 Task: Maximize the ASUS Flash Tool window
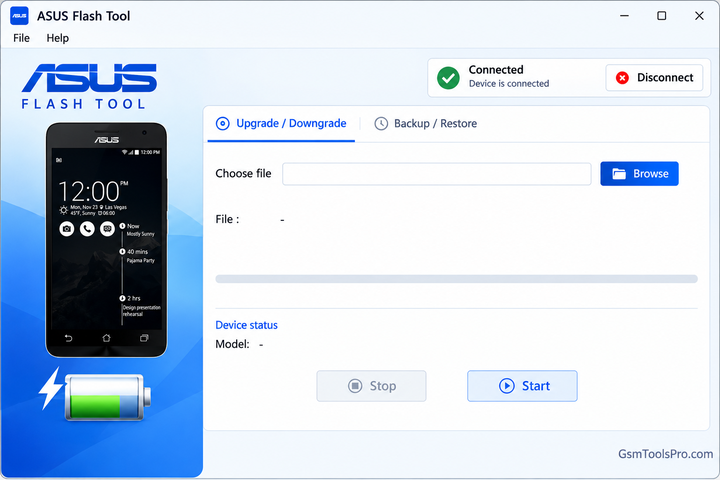tap(662, 16)
